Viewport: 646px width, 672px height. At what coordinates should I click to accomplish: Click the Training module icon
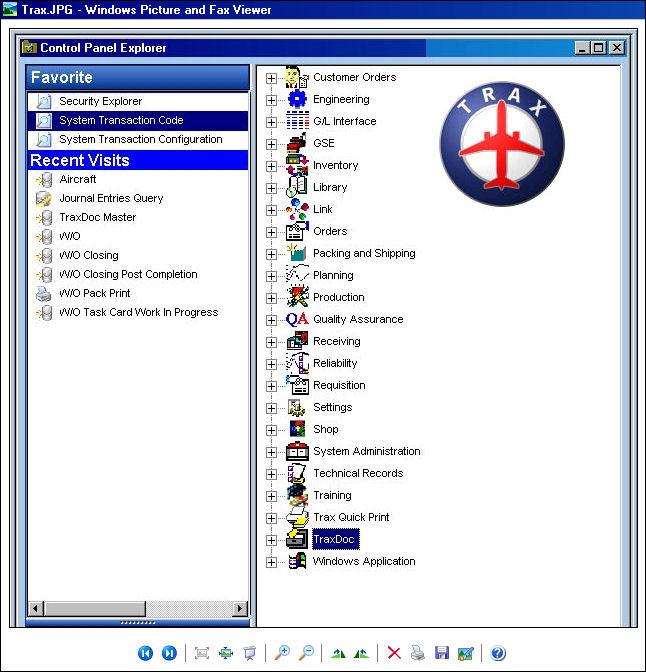[x=297, y=495]
